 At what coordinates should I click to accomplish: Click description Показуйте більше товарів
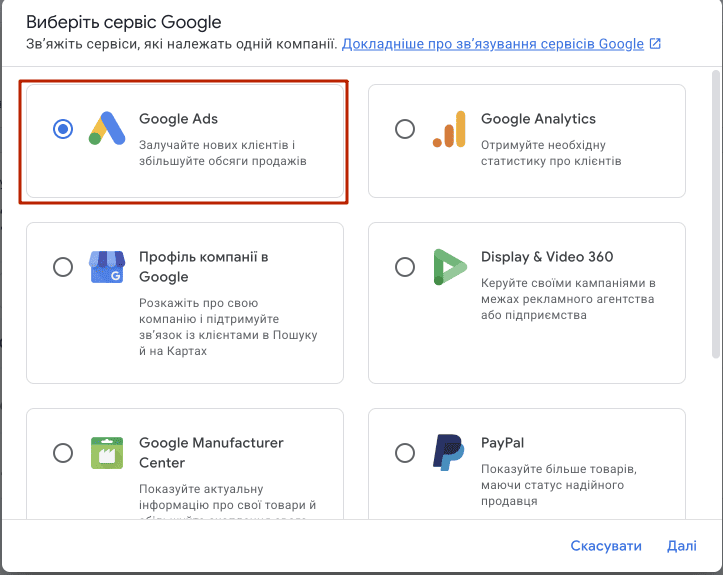[559, 485]
